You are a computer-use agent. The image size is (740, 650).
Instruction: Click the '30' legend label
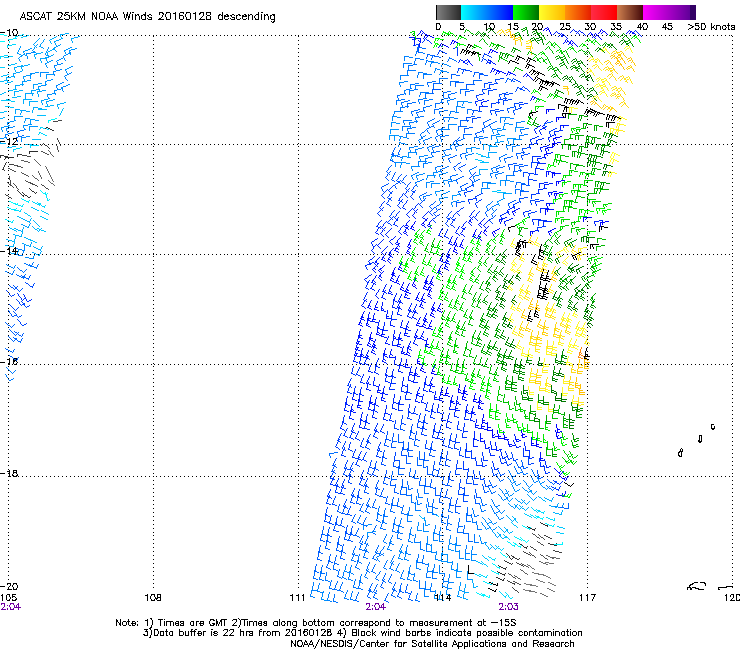pyautogui.click(x=590, y=27)
